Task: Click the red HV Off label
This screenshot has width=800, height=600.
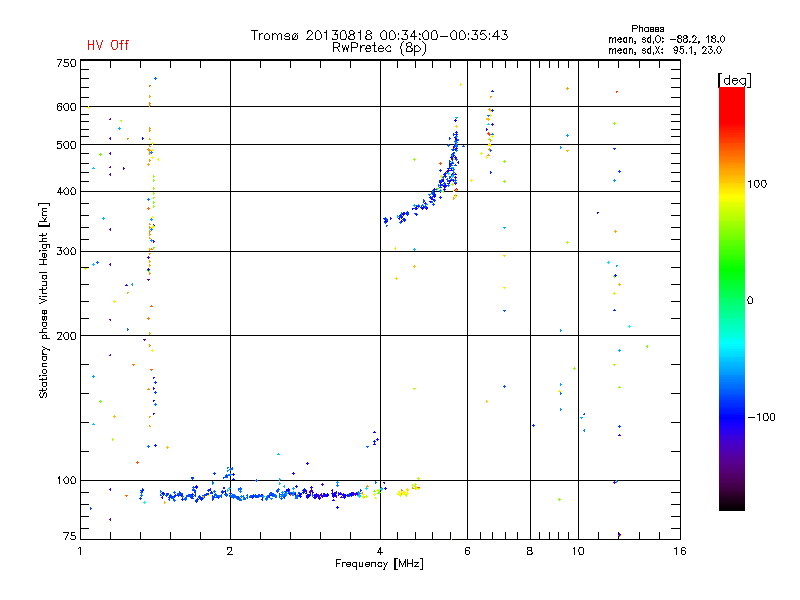Action: 108,46
